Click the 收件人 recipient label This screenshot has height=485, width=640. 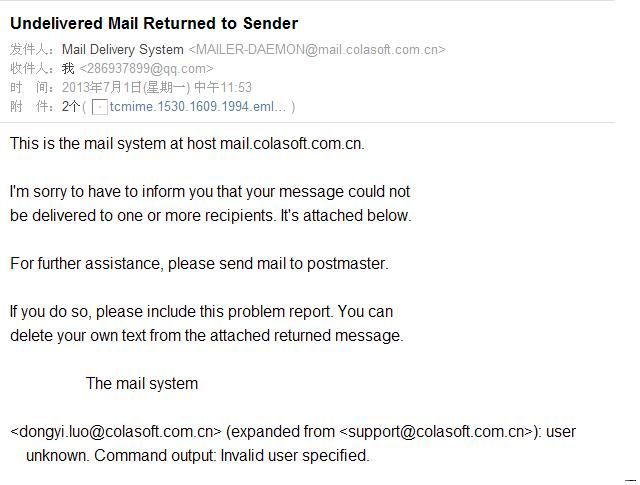[x=32, y=69]
